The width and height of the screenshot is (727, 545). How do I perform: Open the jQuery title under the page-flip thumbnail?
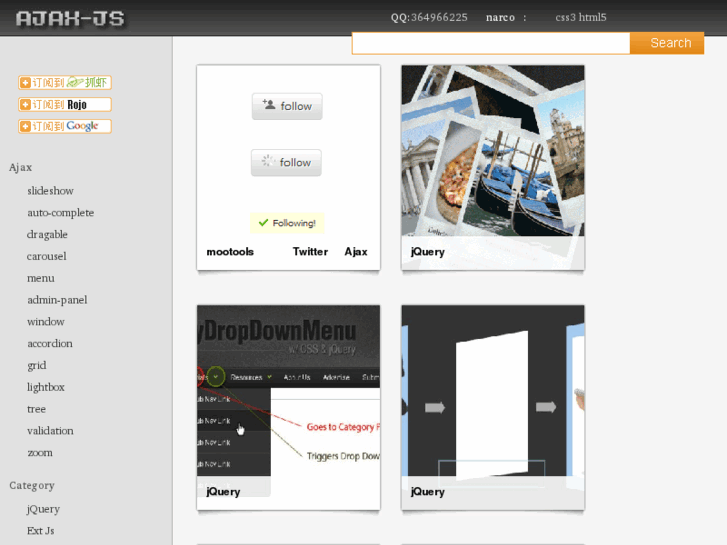[427, 492]
